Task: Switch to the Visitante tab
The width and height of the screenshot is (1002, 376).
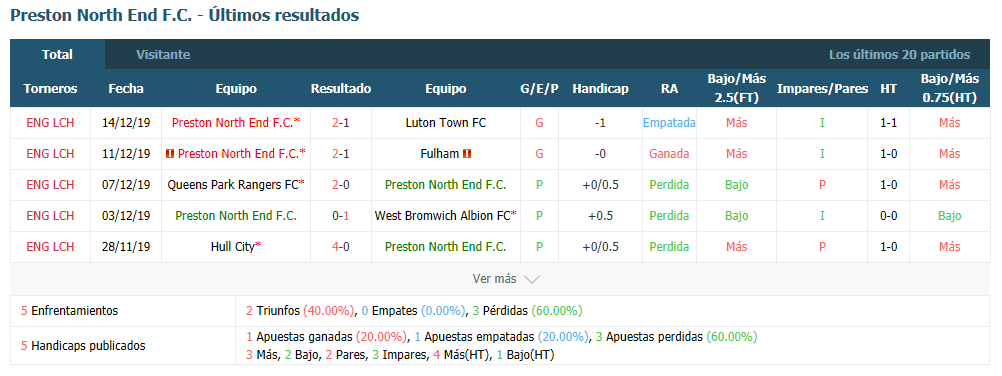Action: coord(163,54)
